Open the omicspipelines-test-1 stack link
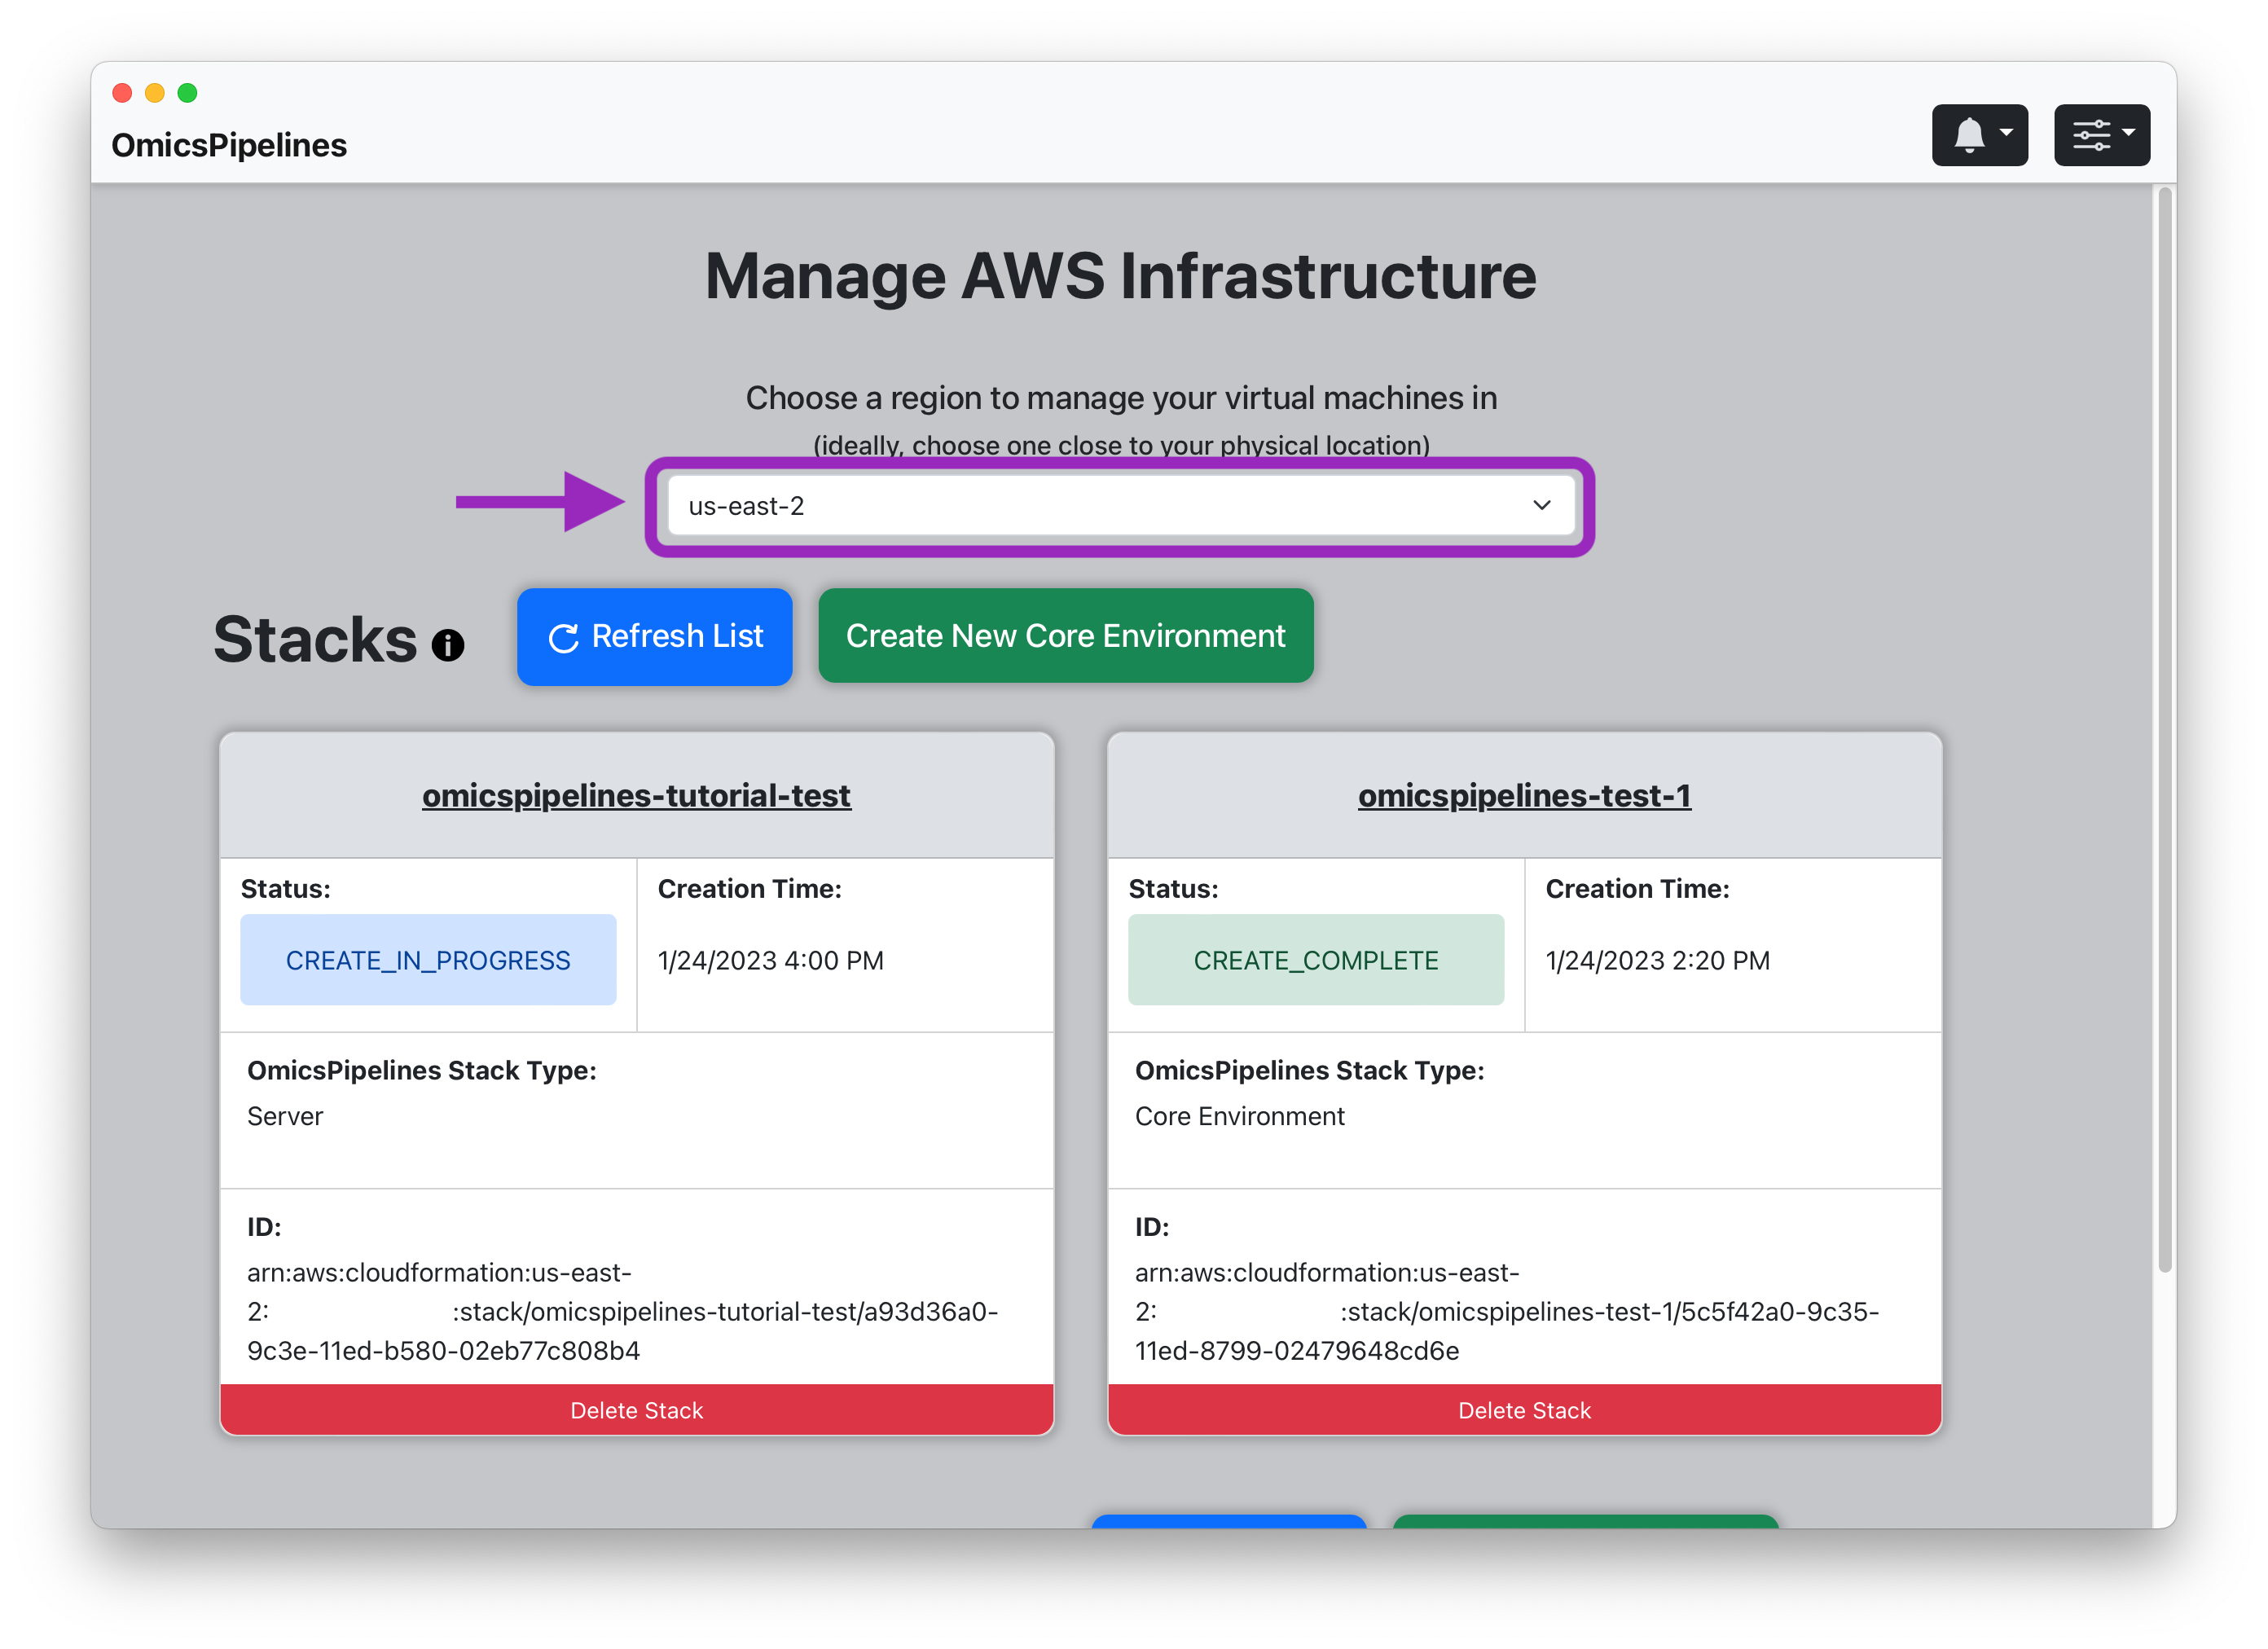2268x1649 pixels. click(1524, 795)
